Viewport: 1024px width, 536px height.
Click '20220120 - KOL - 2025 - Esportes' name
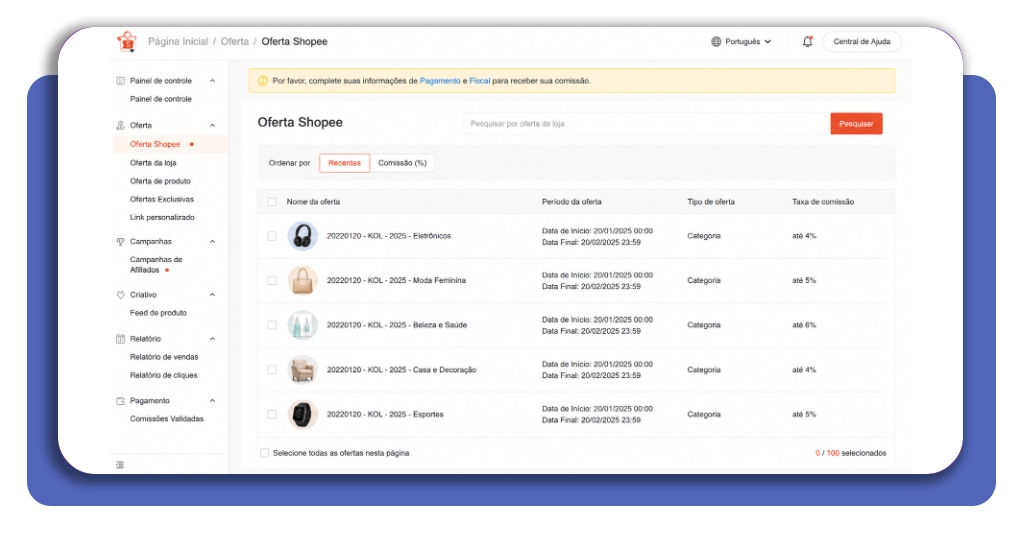pos(385,414)
